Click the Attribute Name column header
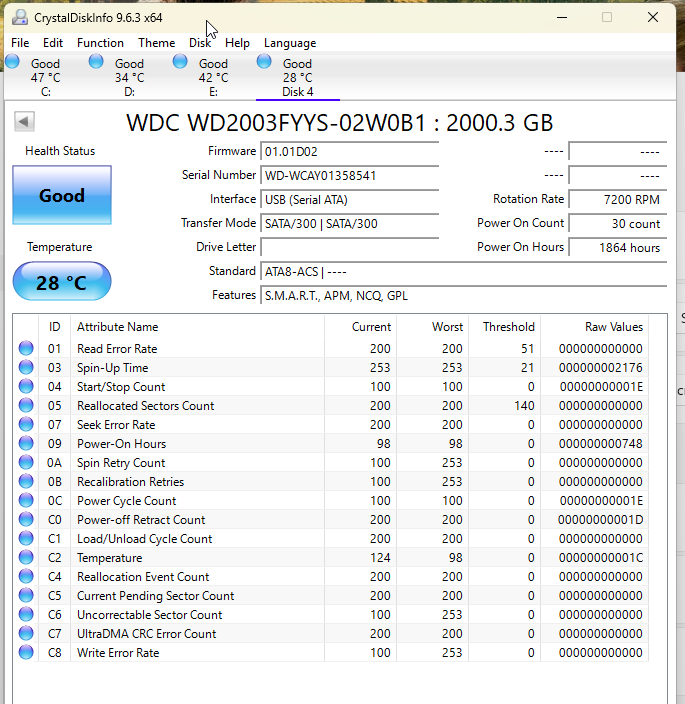This screenshot has height=704, width=685. click(x=198, y=327)
